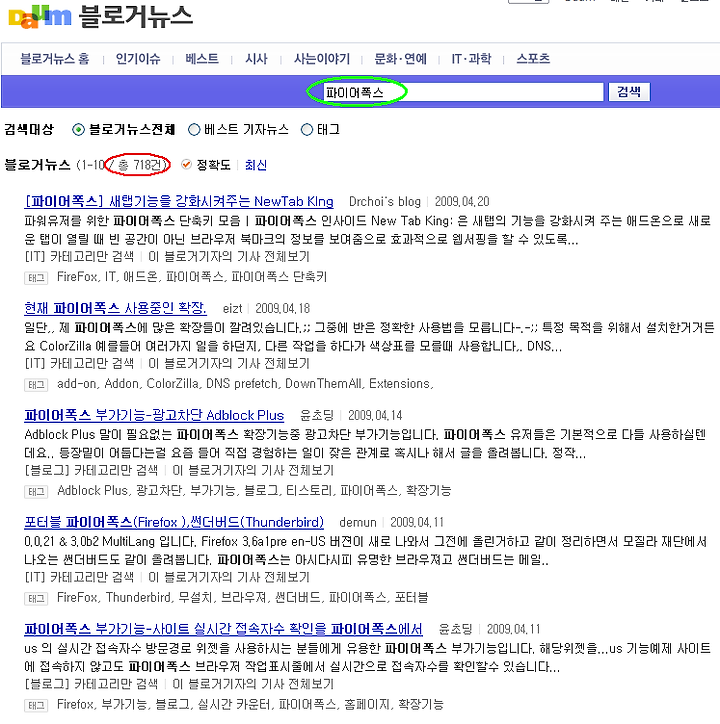This screenshot has height=724, width=720.
Task: Click the Extensions tag
Action: tap(399, 384)
